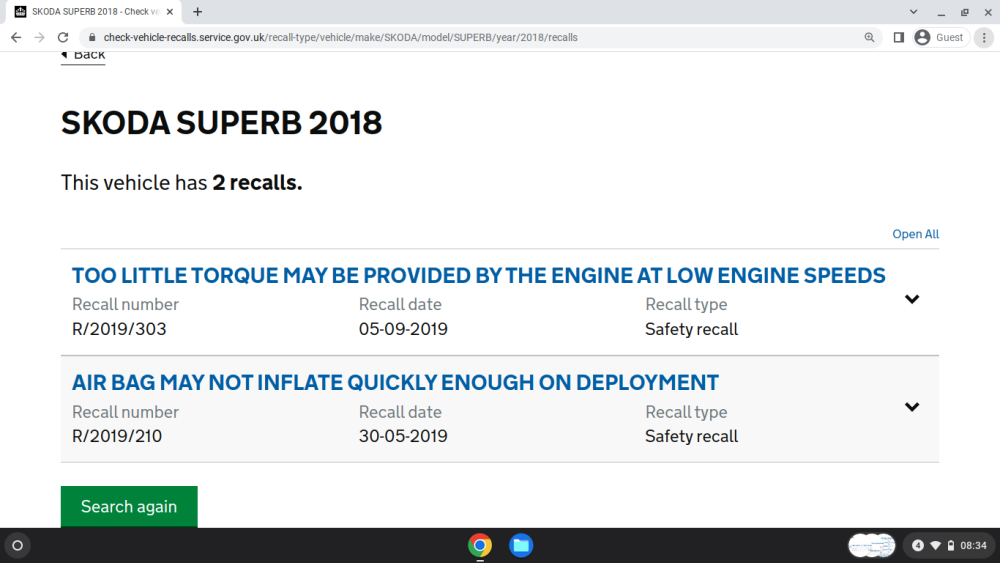Click the Open All link
This screenshot has width=1000, height=563.
click(x=915, y=234)
